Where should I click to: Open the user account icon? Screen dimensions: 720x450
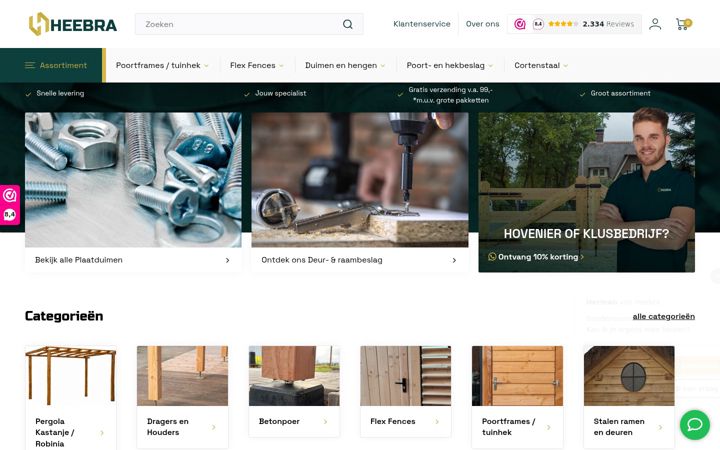(655, 24)
